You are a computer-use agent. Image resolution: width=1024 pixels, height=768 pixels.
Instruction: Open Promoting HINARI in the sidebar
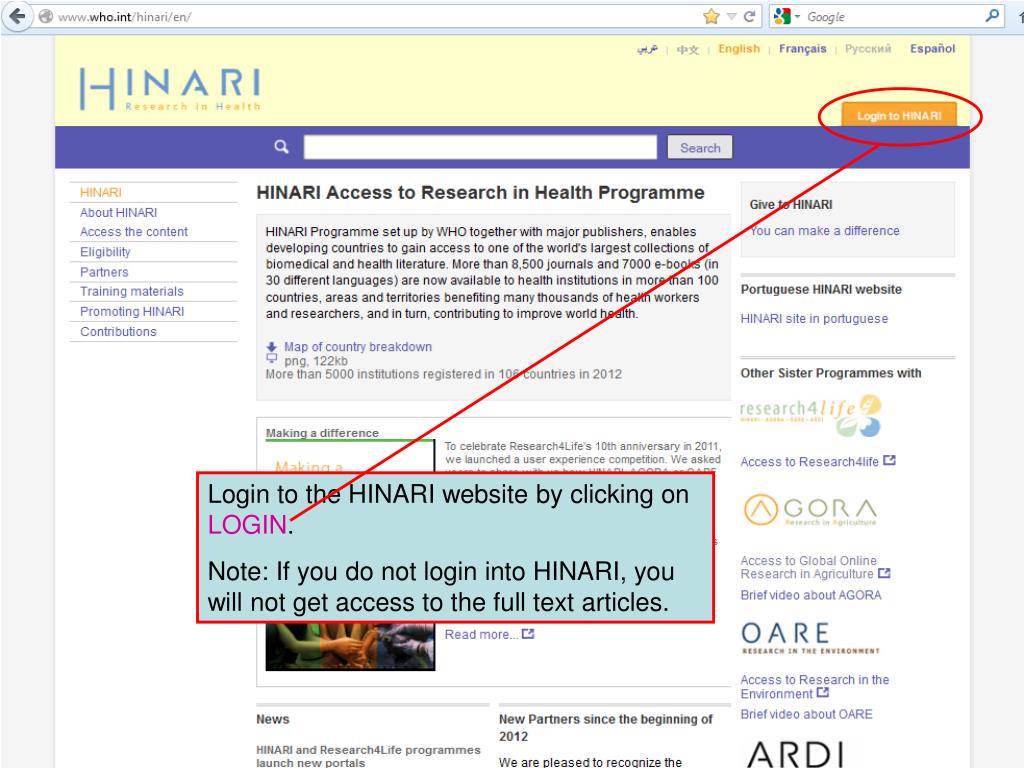click(132, 312)
